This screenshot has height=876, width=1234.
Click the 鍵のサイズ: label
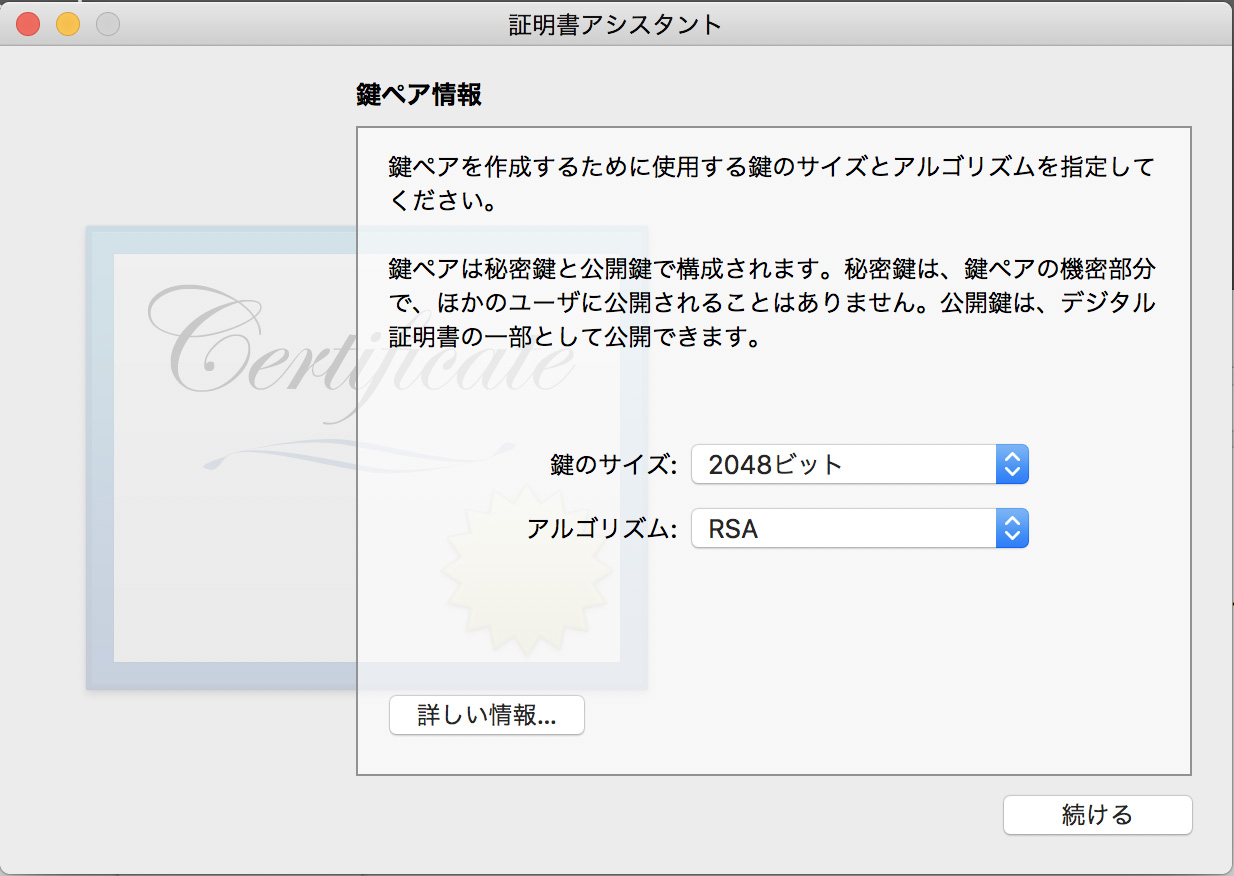coord(614,465)
